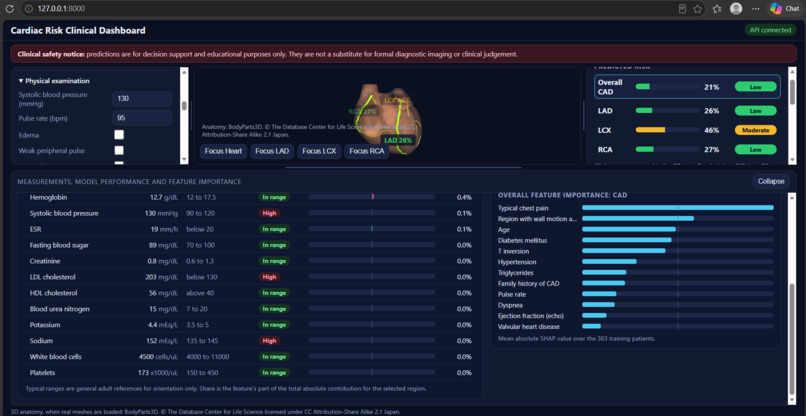Click the Focus LAD button

click(x=271, y=151)
